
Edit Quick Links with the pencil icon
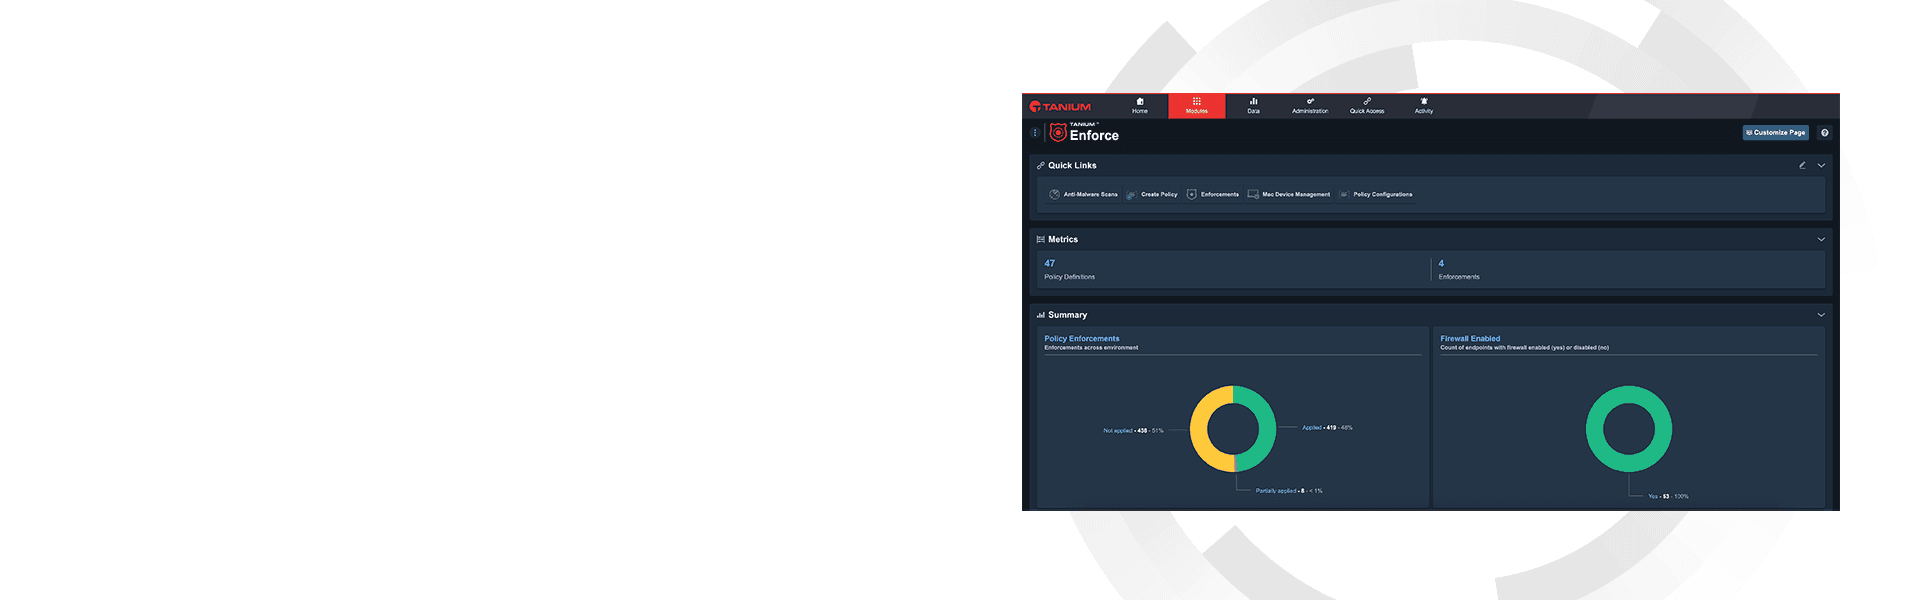click(1802, 165)
